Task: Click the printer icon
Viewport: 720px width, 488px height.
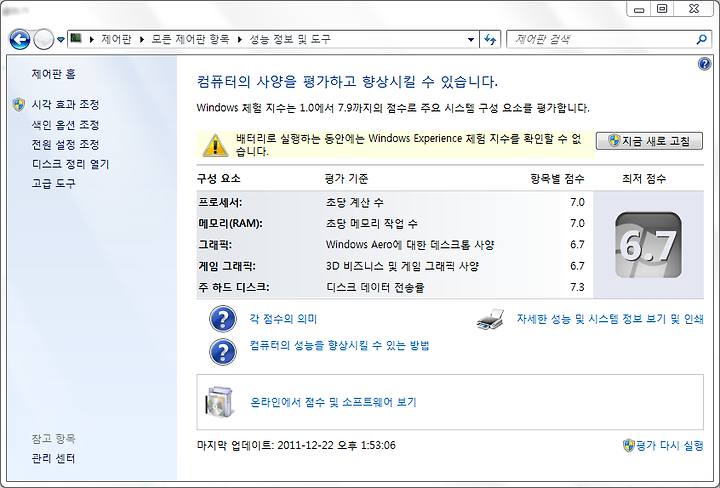Action: pyautogui.click(x=490, y=320)
